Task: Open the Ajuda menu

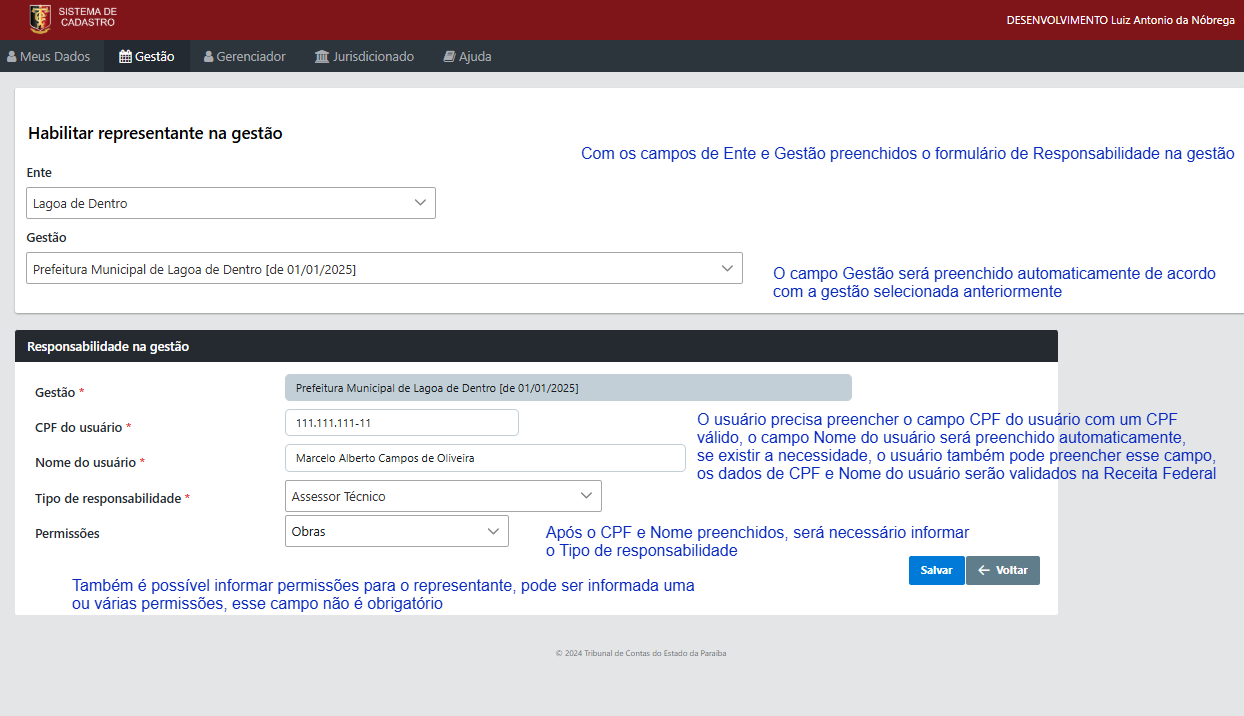Action: [467, 57]
